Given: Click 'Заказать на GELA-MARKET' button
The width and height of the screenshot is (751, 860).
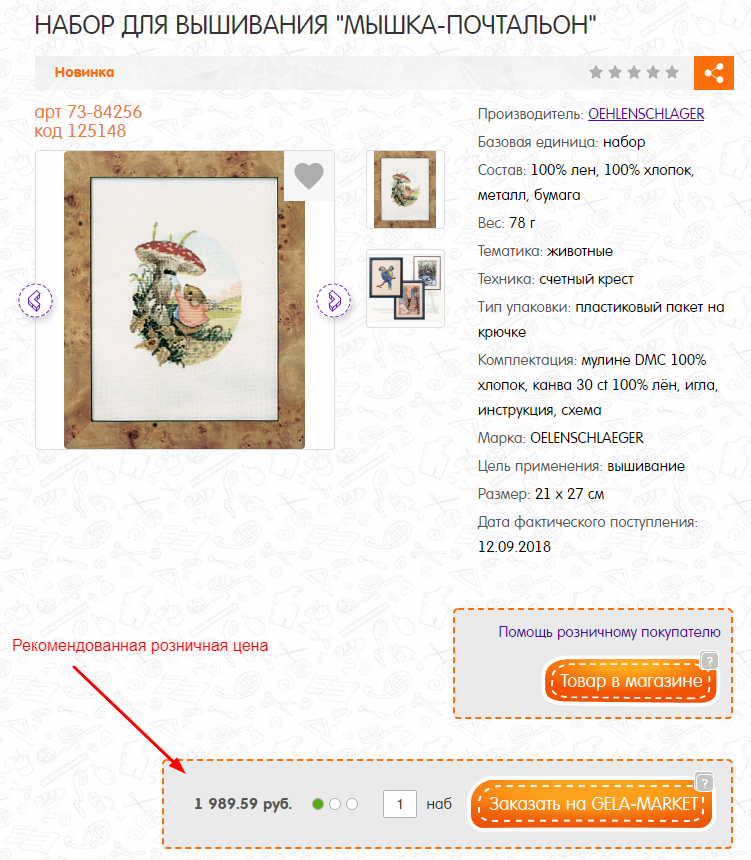Looking at the screenshot, I should click(592, 804).
